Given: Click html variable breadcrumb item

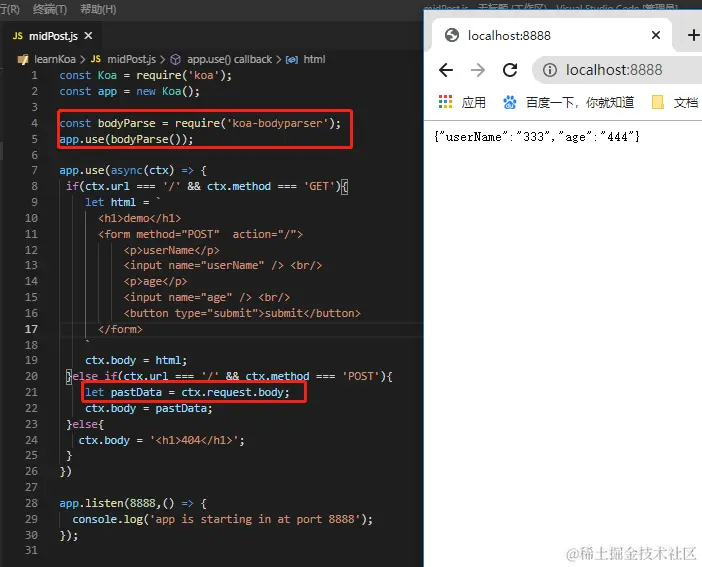Looking at the screenshot, I should click(314, 59).
